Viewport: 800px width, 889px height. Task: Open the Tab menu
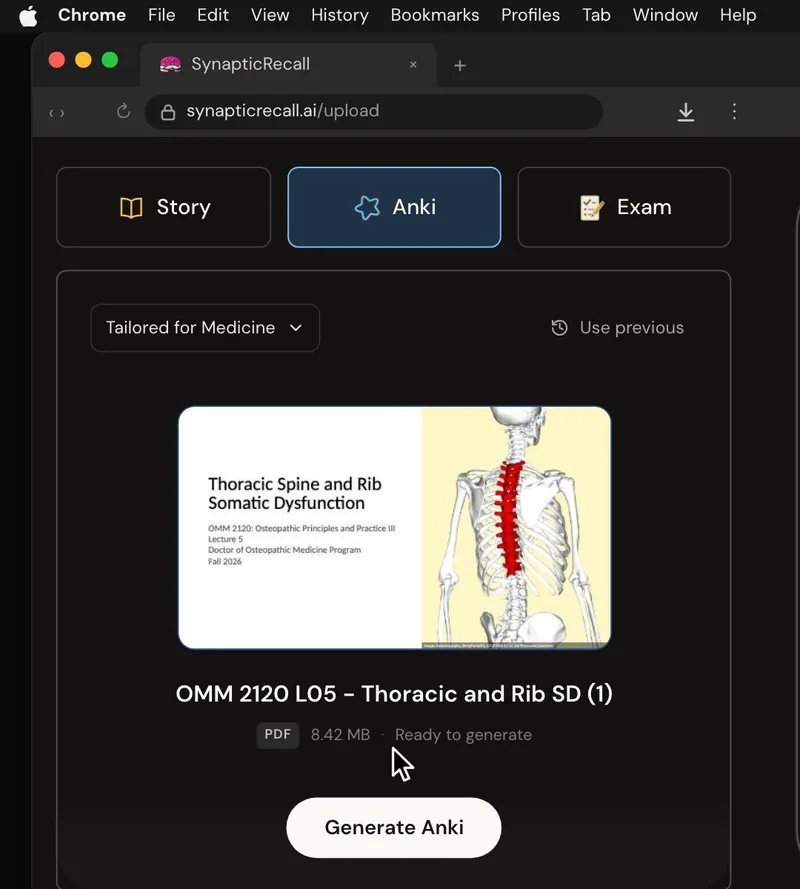click(596, 15)
